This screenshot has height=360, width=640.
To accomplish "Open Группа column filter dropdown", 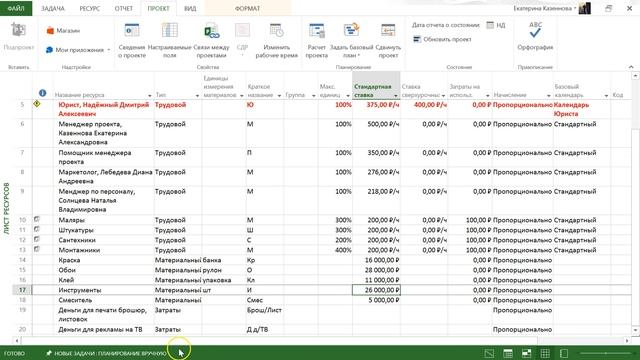I will tap(313, 96).
